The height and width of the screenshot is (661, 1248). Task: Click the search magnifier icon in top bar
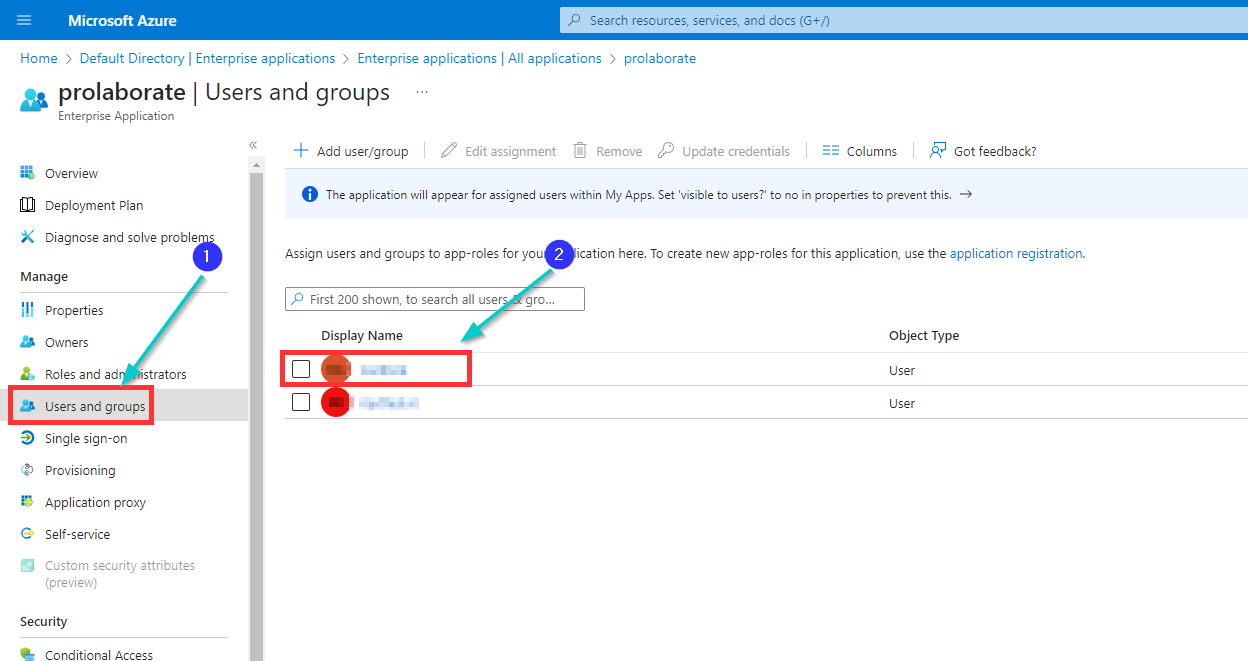point(574,20)
